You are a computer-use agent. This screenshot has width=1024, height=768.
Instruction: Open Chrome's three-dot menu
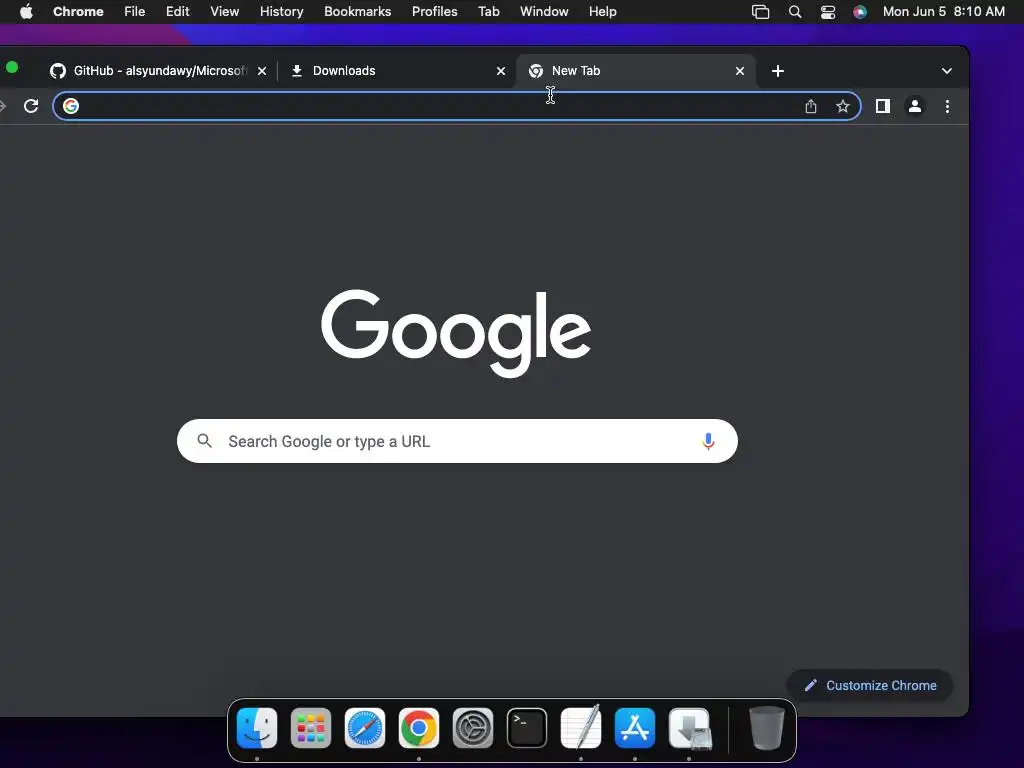tap(947, 106)
